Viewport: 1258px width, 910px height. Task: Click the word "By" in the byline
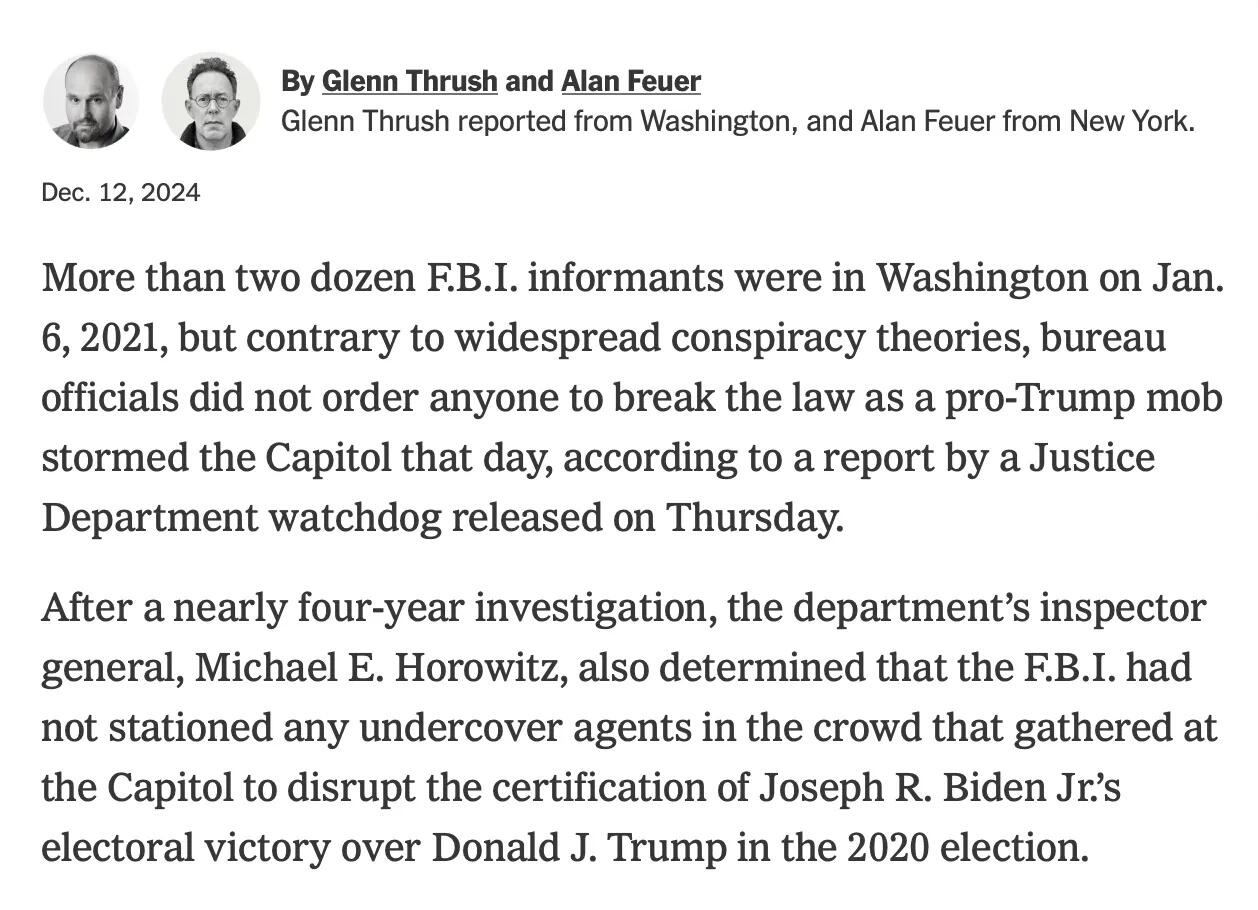pos(298,81)
